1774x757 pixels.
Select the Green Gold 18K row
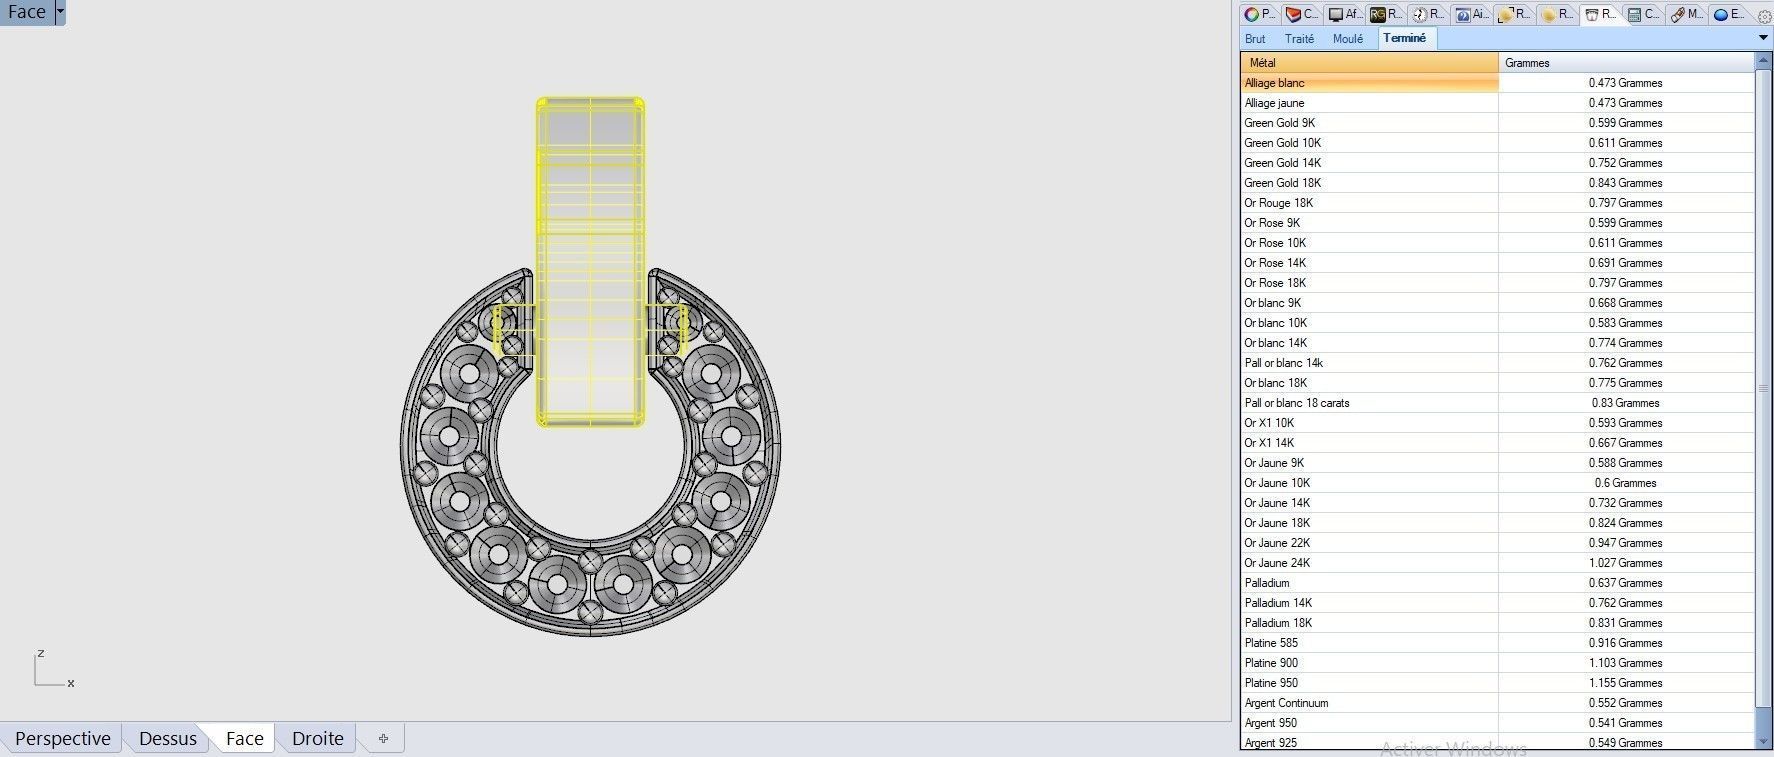click(x=1497, y=183)
